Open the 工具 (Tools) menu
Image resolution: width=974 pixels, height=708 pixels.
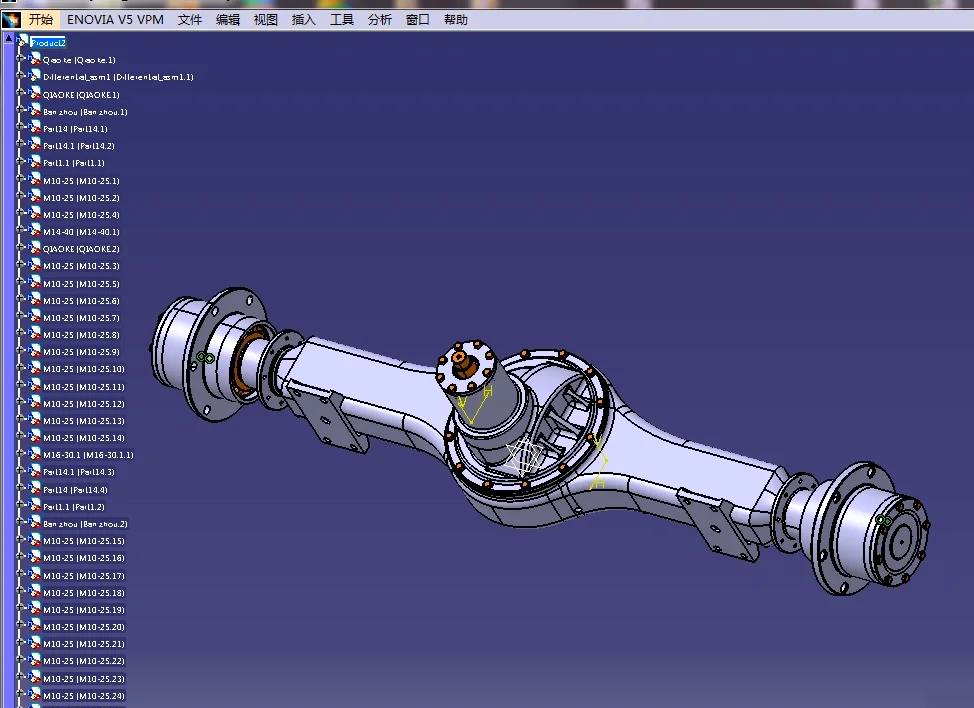pyautogui.click(x=342, y=19)
